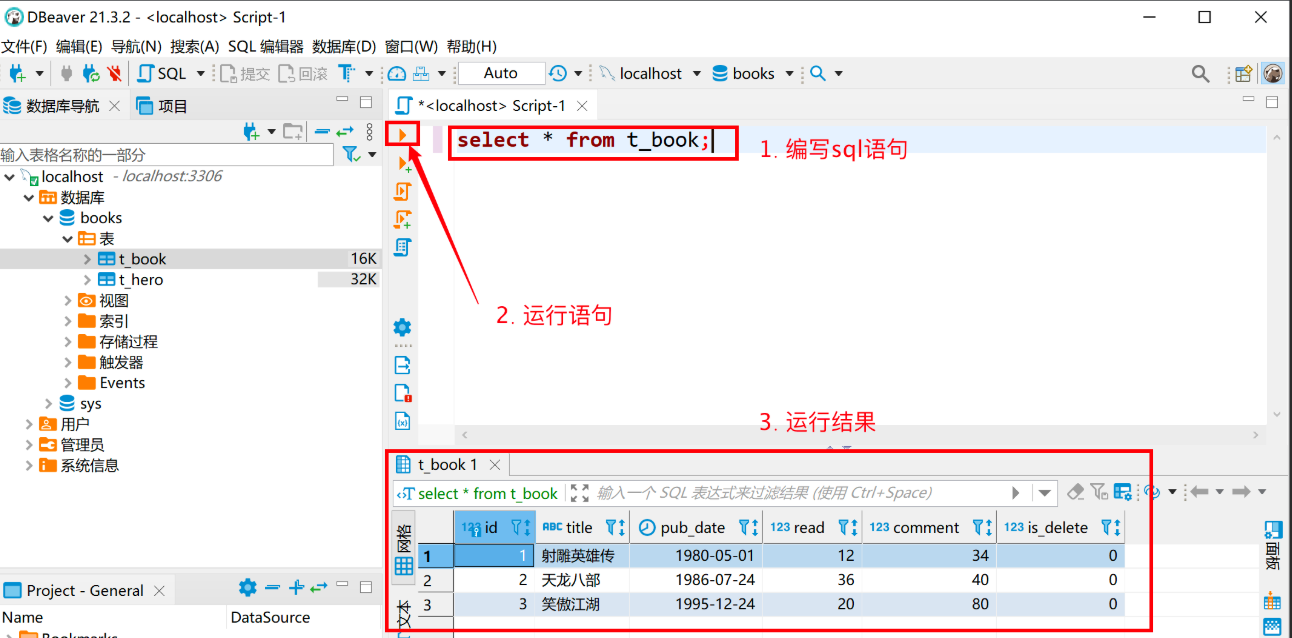Open the Auto transaction mode dropdown
Viewport: 1292px width, 638px height.
pyautogui.click(x=501, y=74)
